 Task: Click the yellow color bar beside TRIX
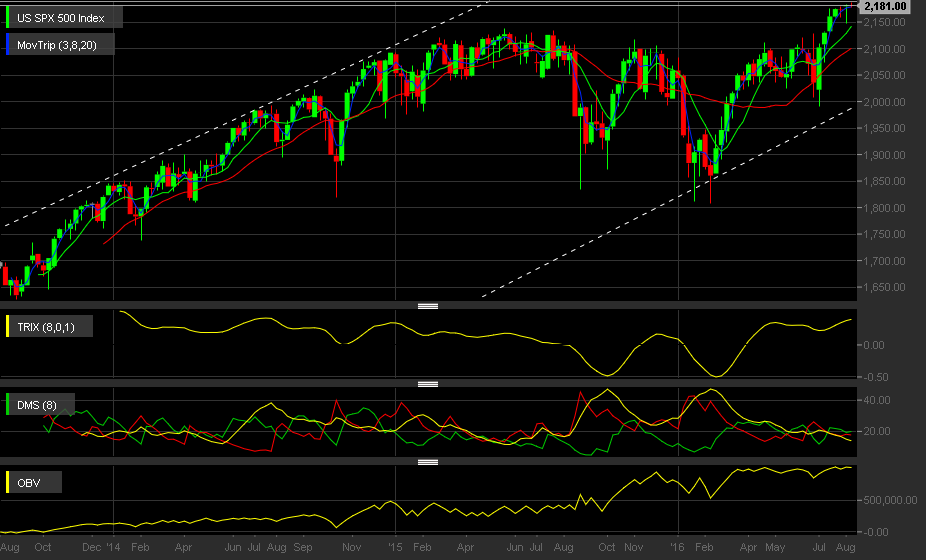coord(8,327)
